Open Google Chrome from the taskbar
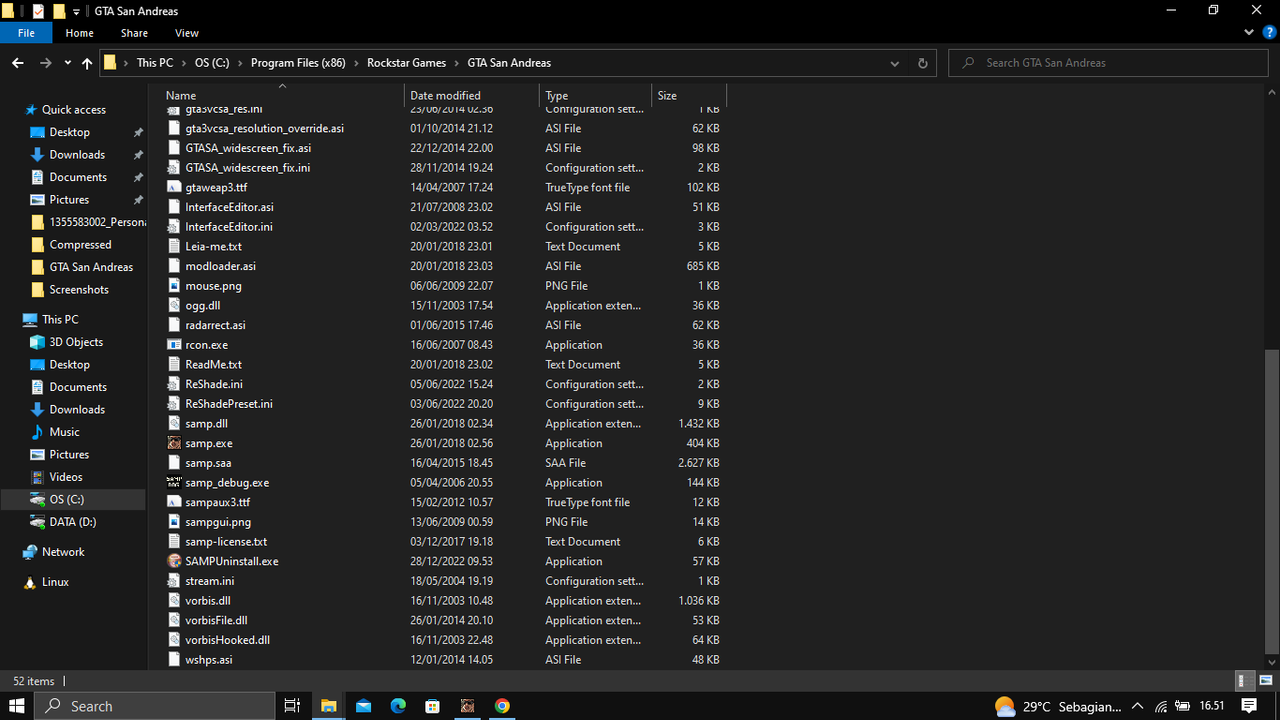This screenshot has width=1280, height=720. tap(502, 706)
